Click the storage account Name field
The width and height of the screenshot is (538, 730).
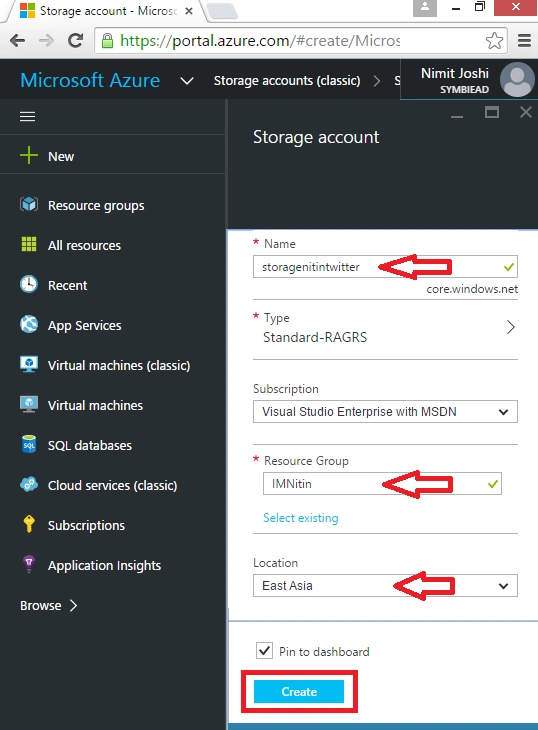pos(385,267)
